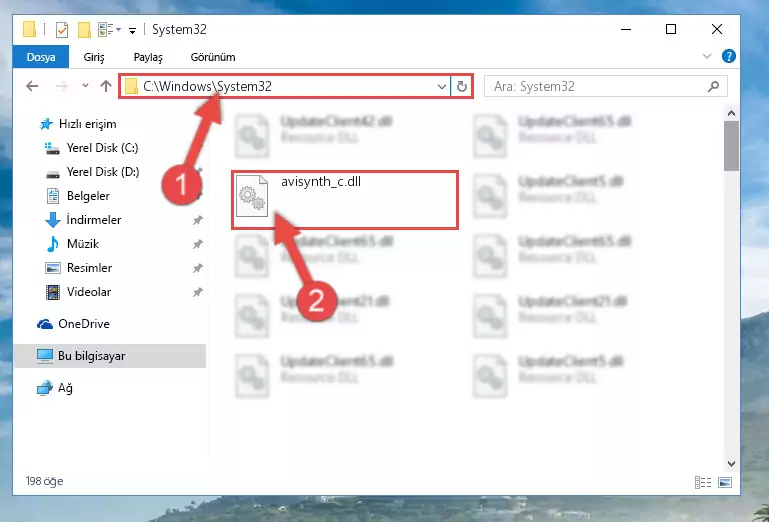Click the magnifier search icon
769x522 pixels.
pos(714,86)
